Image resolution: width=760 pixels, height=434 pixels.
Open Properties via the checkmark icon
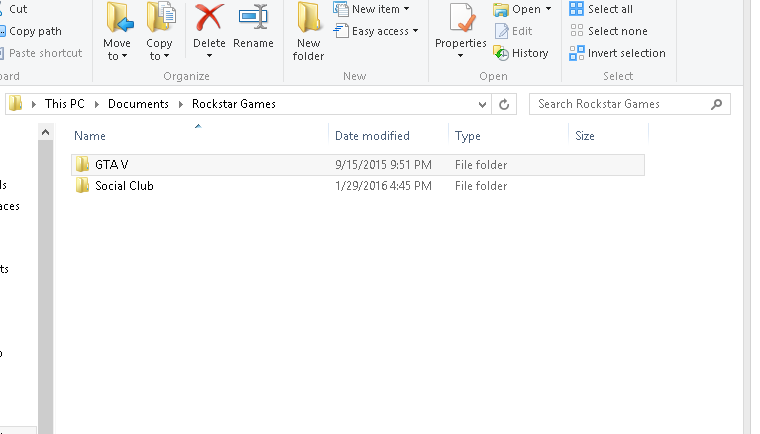(x=461, y=18)
